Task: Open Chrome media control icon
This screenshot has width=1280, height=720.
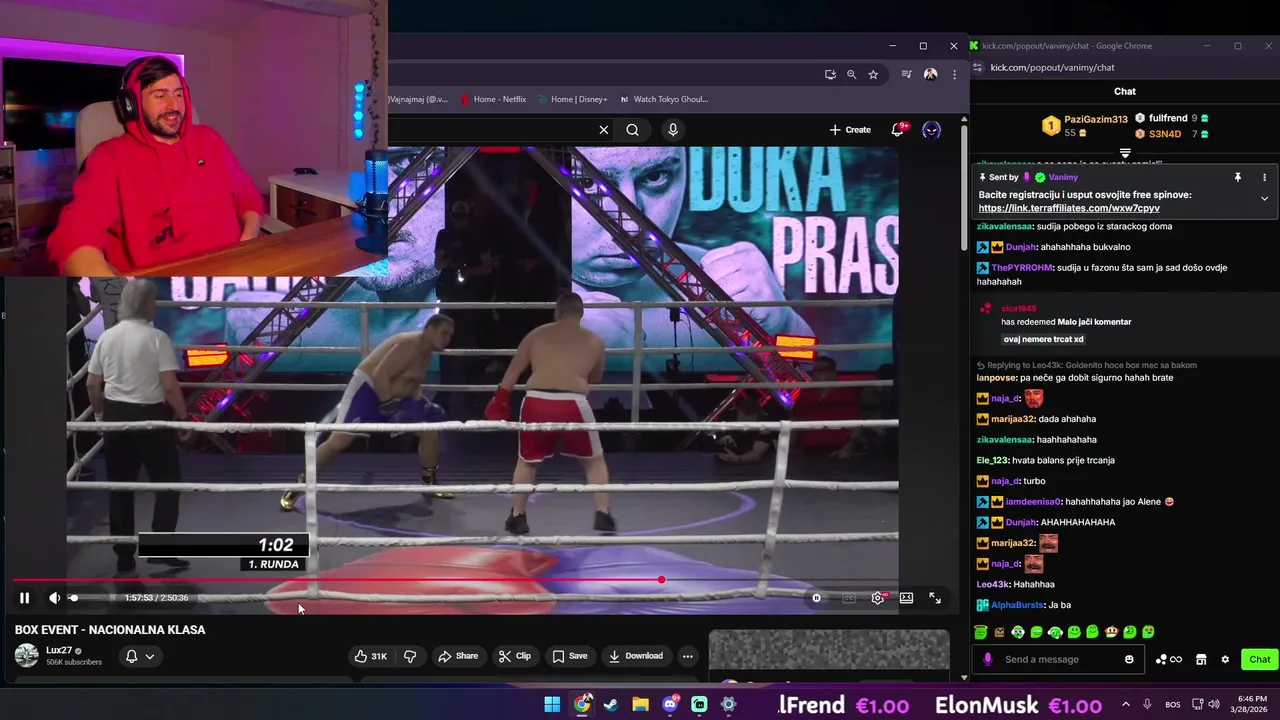Action: click(907, 74)
